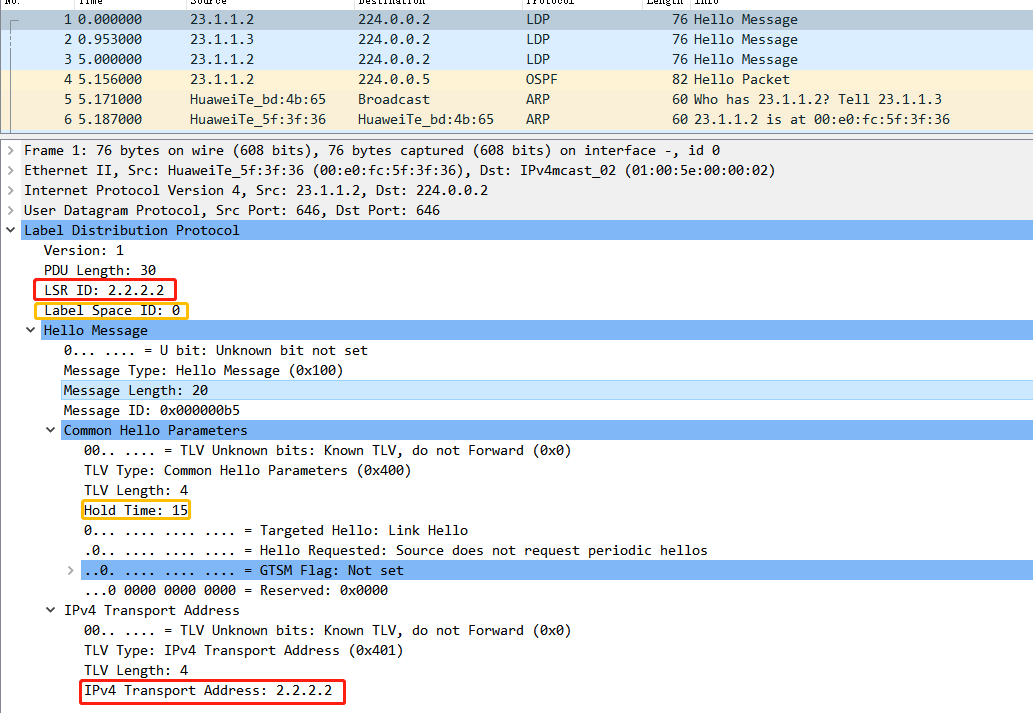This screenshot has width=1033, height=713.
Task: Select IPv4 Transport Address: 2.2.2.2 value
Action: point(208,691)
